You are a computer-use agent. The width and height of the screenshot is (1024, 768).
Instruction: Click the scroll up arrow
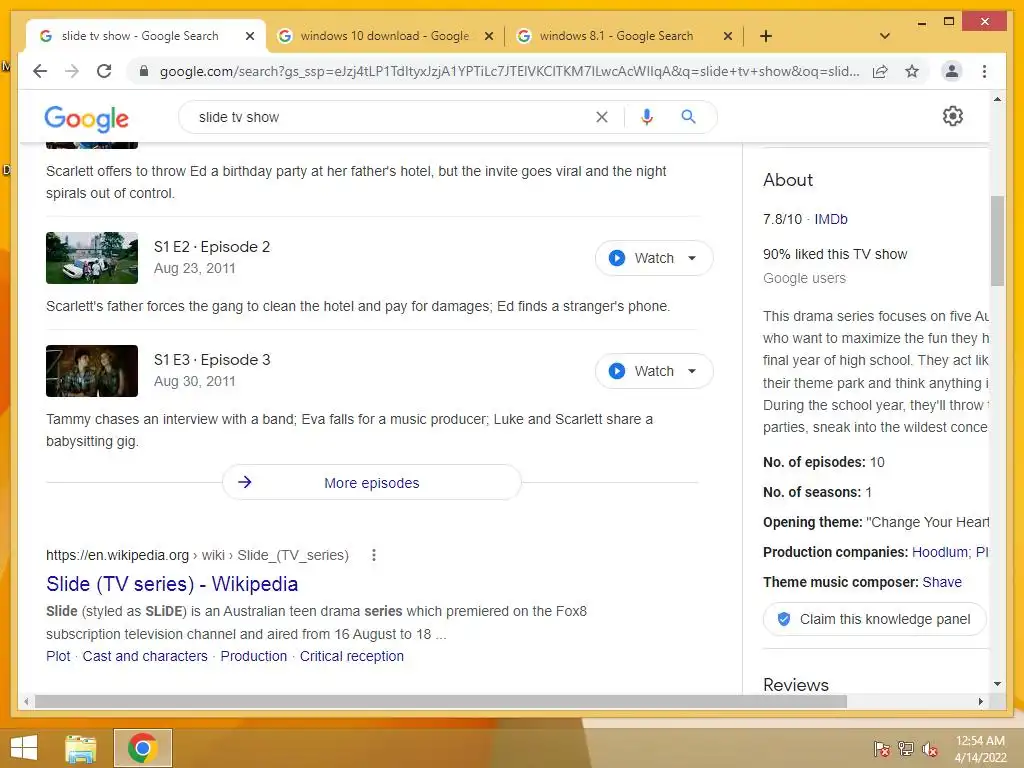pos(997,99)
